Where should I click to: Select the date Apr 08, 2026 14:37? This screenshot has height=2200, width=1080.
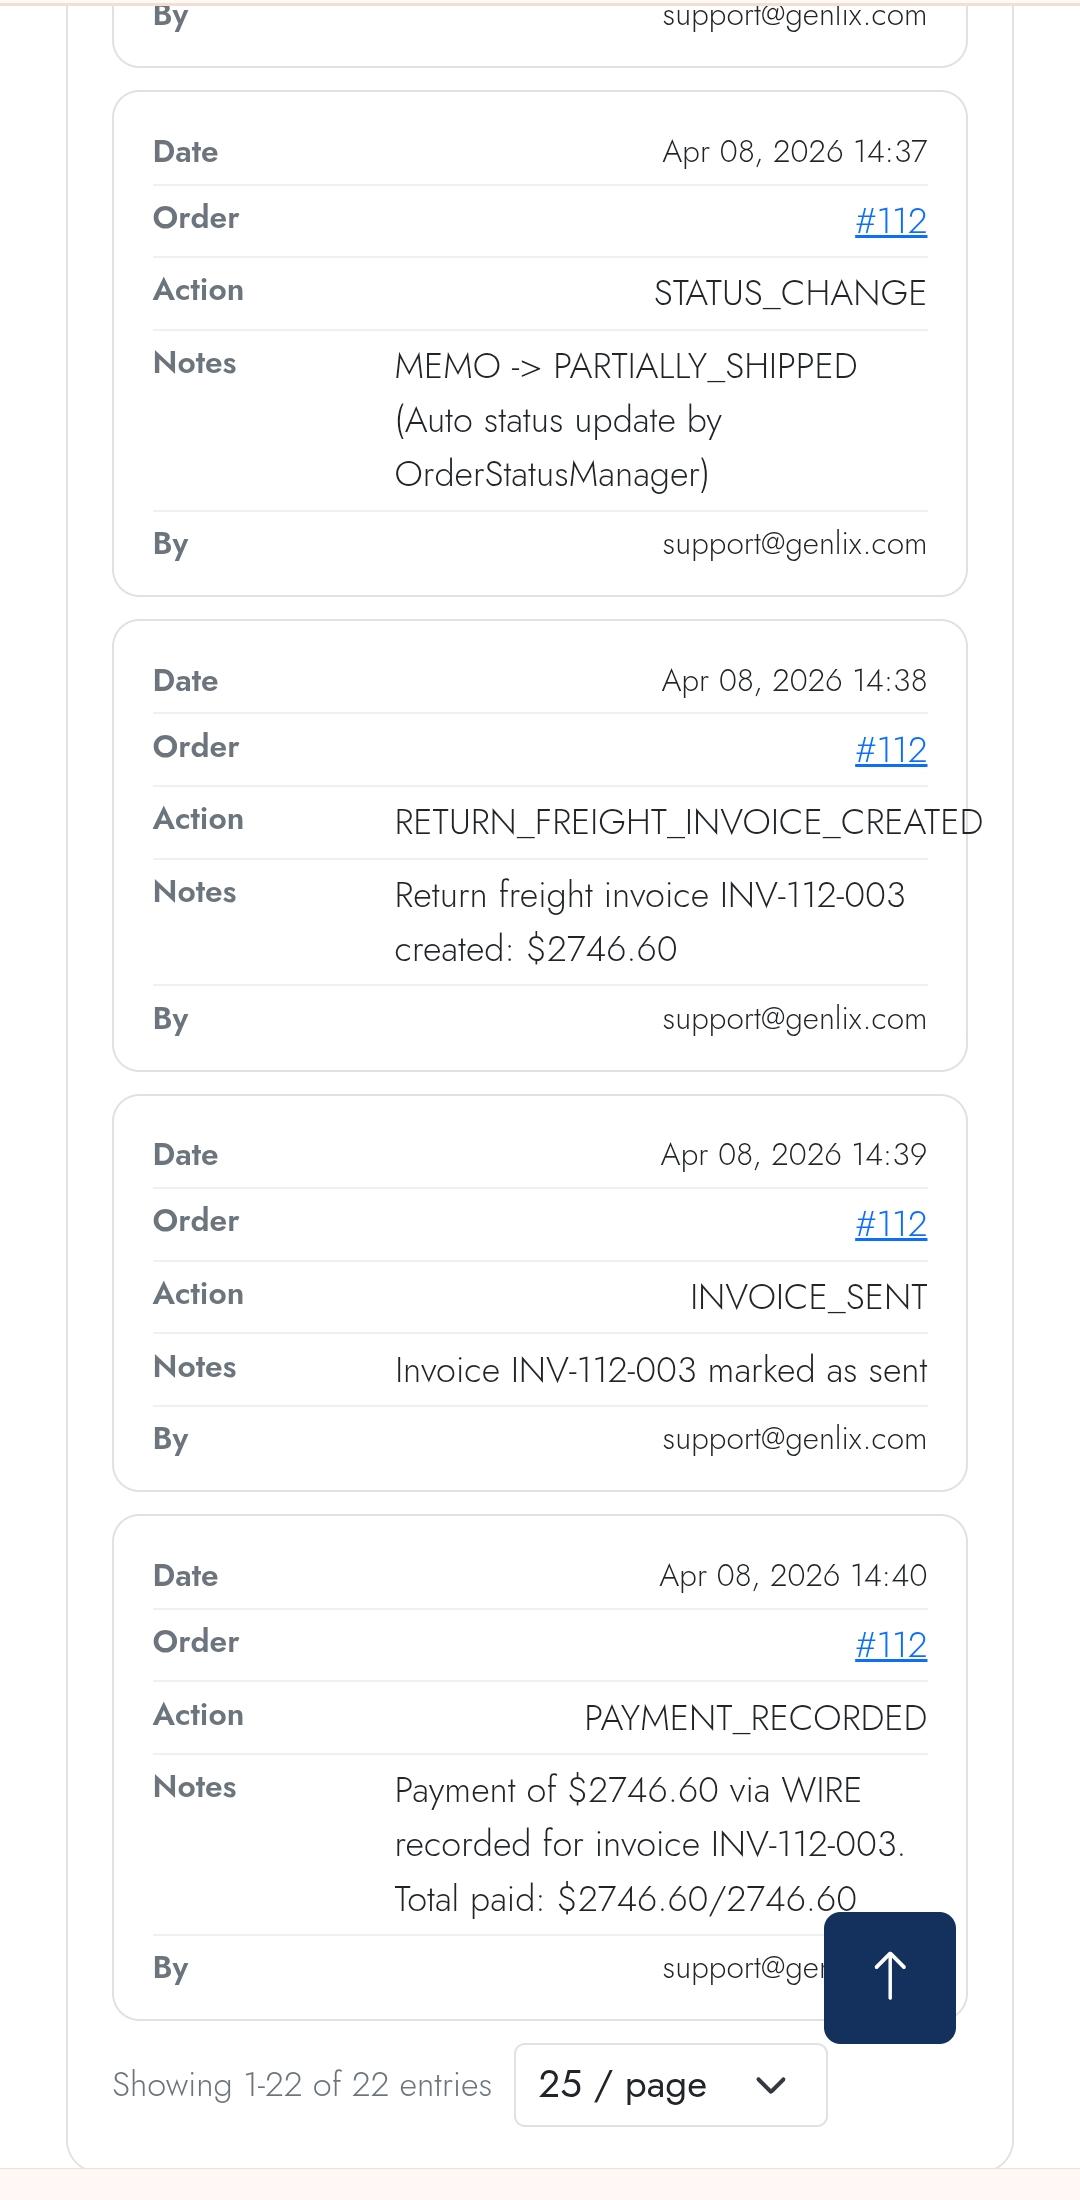coord(794,152)
